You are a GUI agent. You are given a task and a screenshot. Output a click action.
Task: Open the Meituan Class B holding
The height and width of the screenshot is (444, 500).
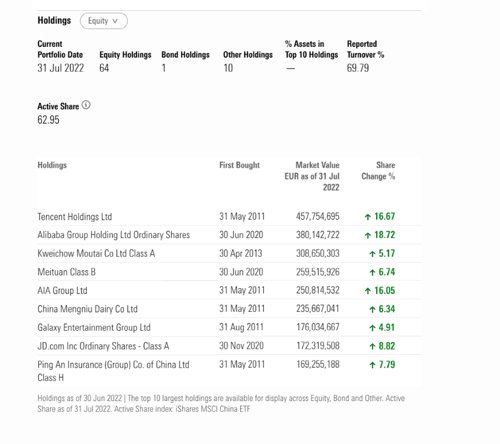pos(66,272)
